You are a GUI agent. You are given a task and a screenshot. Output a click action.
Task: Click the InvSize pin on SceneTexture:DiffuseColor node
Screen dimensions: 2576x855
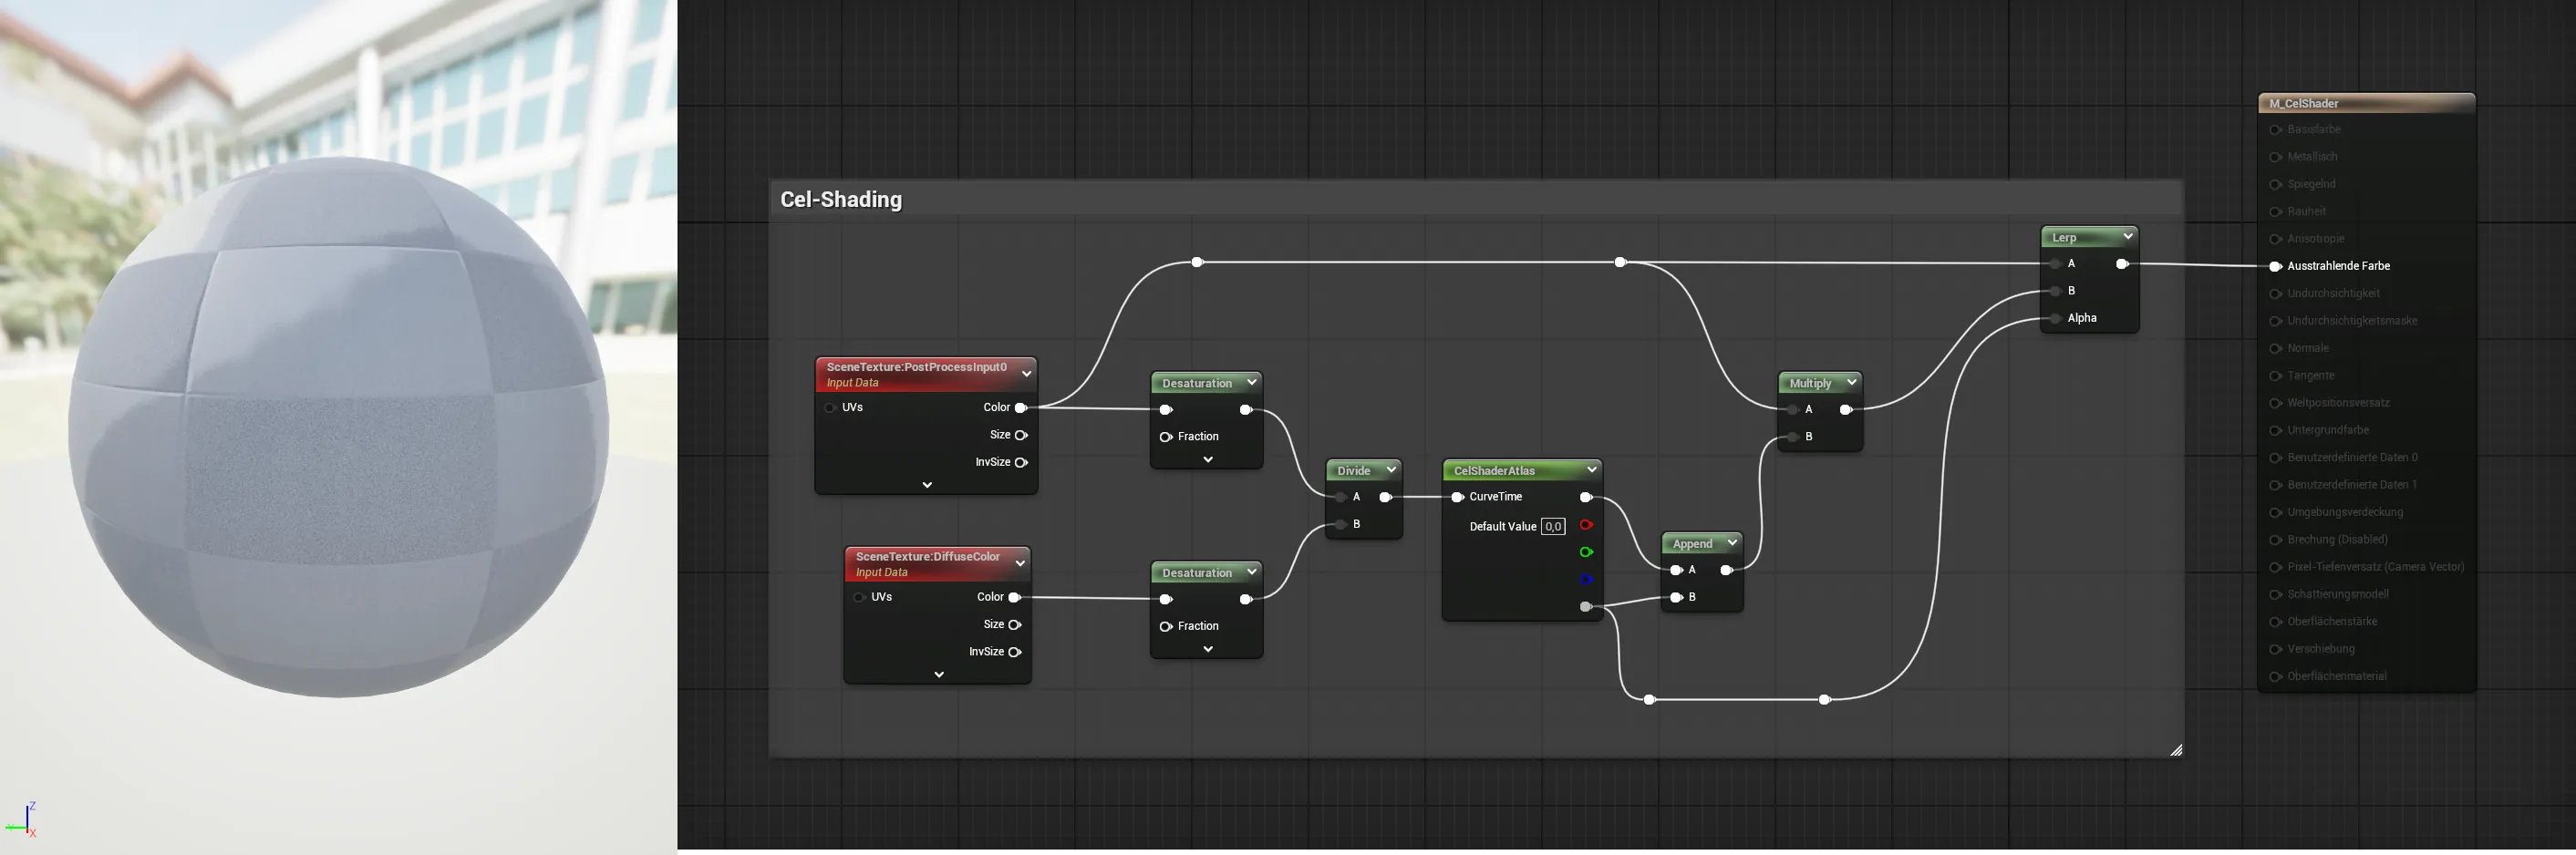[x=1015, y=652]
